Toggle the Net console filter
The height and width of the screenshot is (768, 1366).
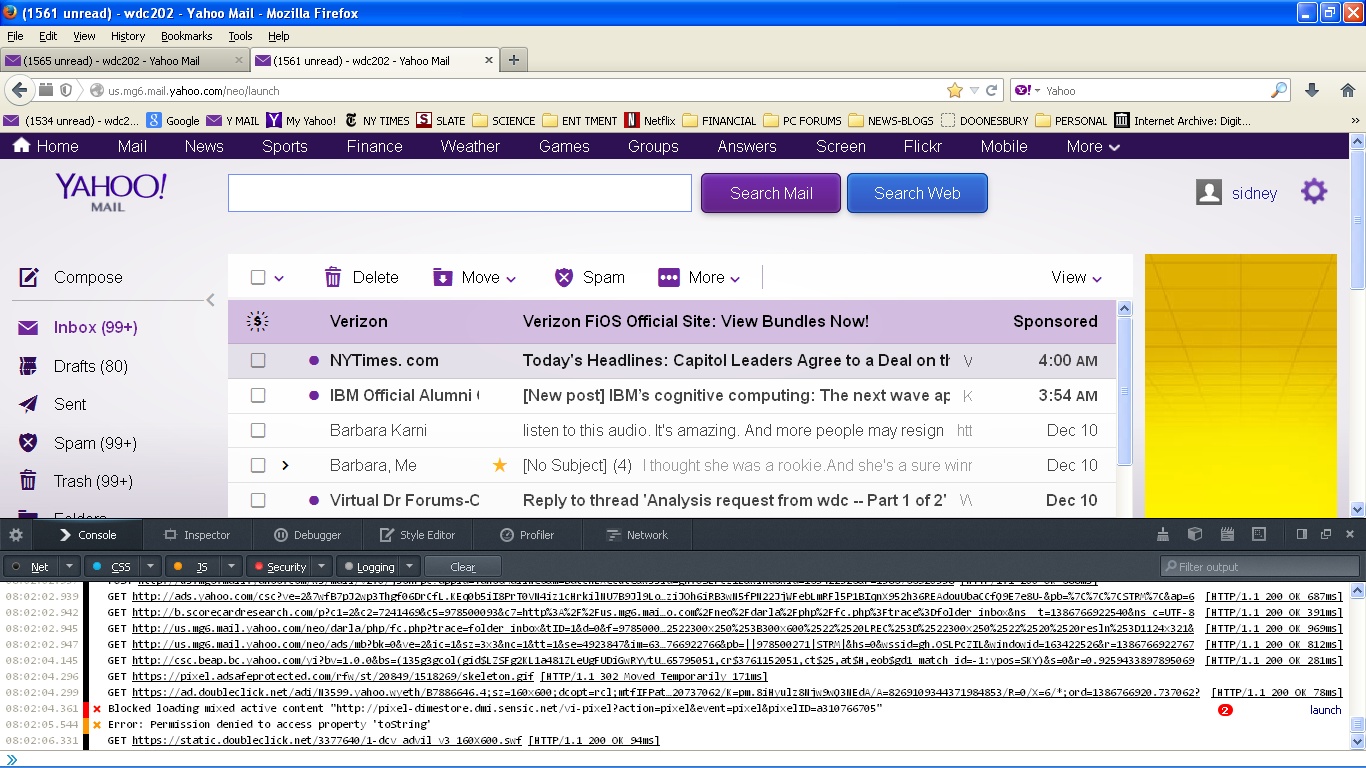pyautogui.click(x=32, y=567)
